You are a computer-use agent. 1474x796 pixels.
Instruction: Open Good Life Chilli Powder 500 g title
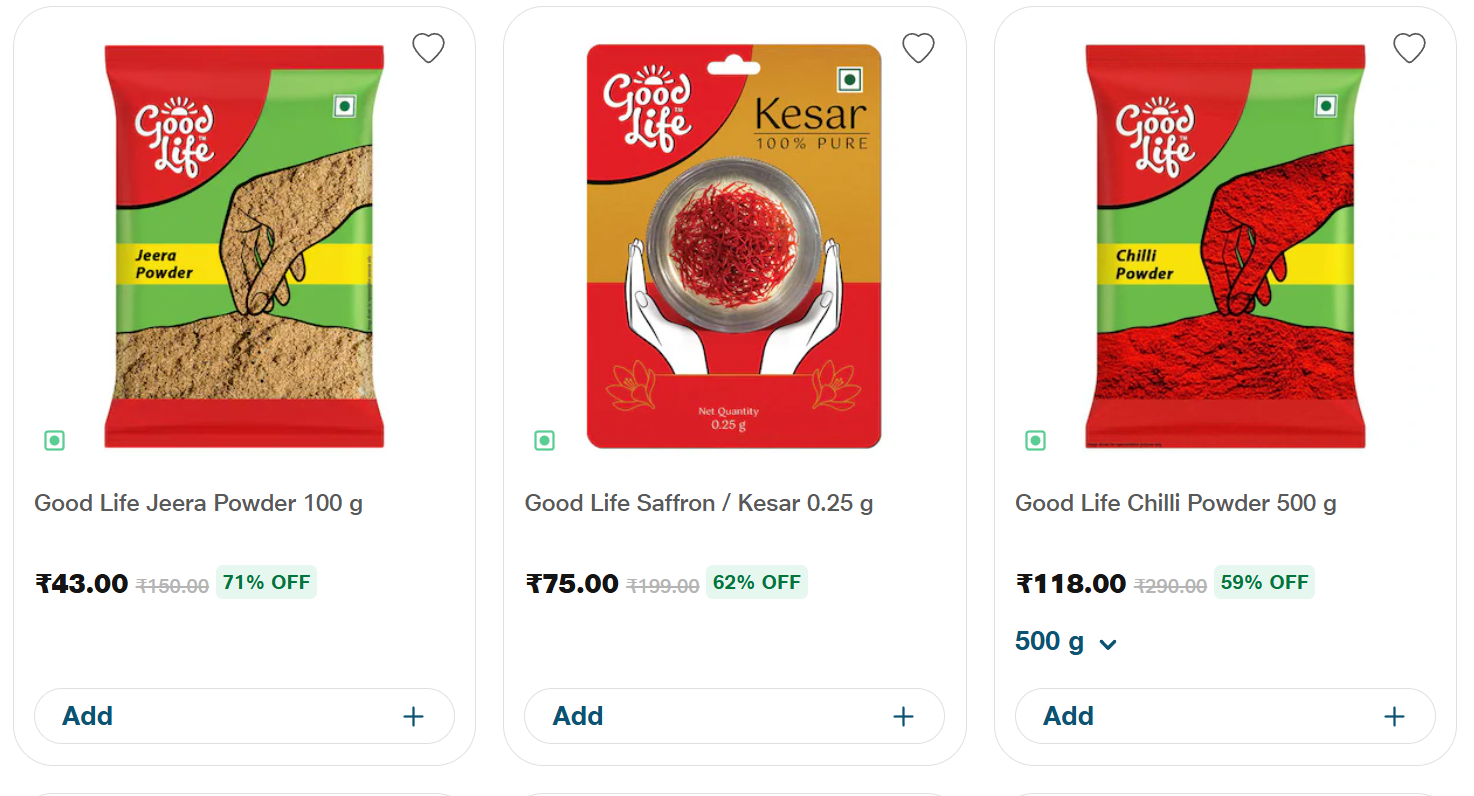[x=1175, y=503]
